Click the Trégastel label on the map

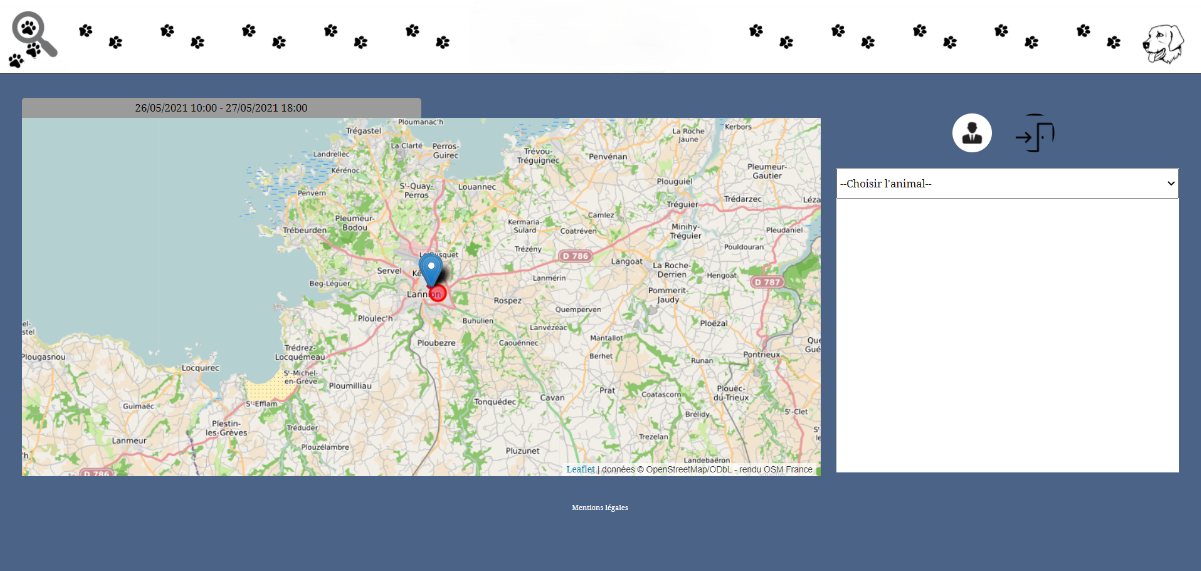pos(363,130)
